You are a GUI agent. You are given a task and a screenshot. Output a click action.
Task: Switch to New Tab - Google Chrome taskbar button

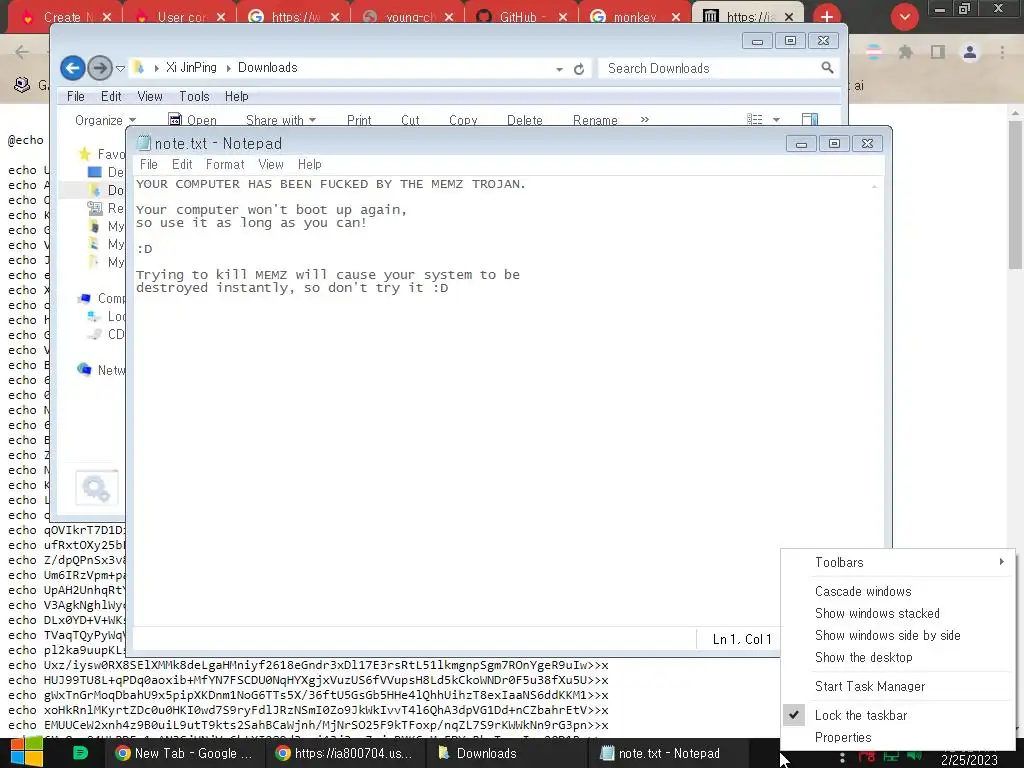point(184,753)
